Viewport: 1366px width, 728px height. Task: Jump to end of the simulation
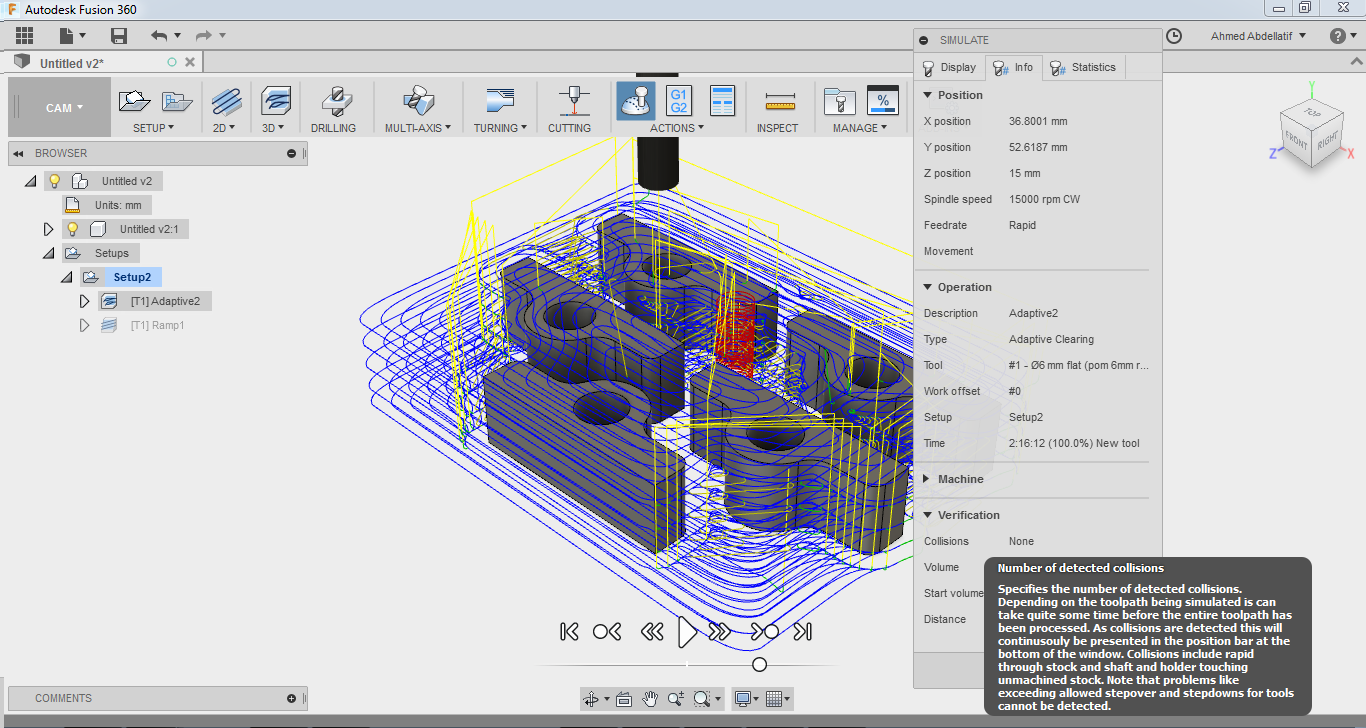[x=802, y=631]
